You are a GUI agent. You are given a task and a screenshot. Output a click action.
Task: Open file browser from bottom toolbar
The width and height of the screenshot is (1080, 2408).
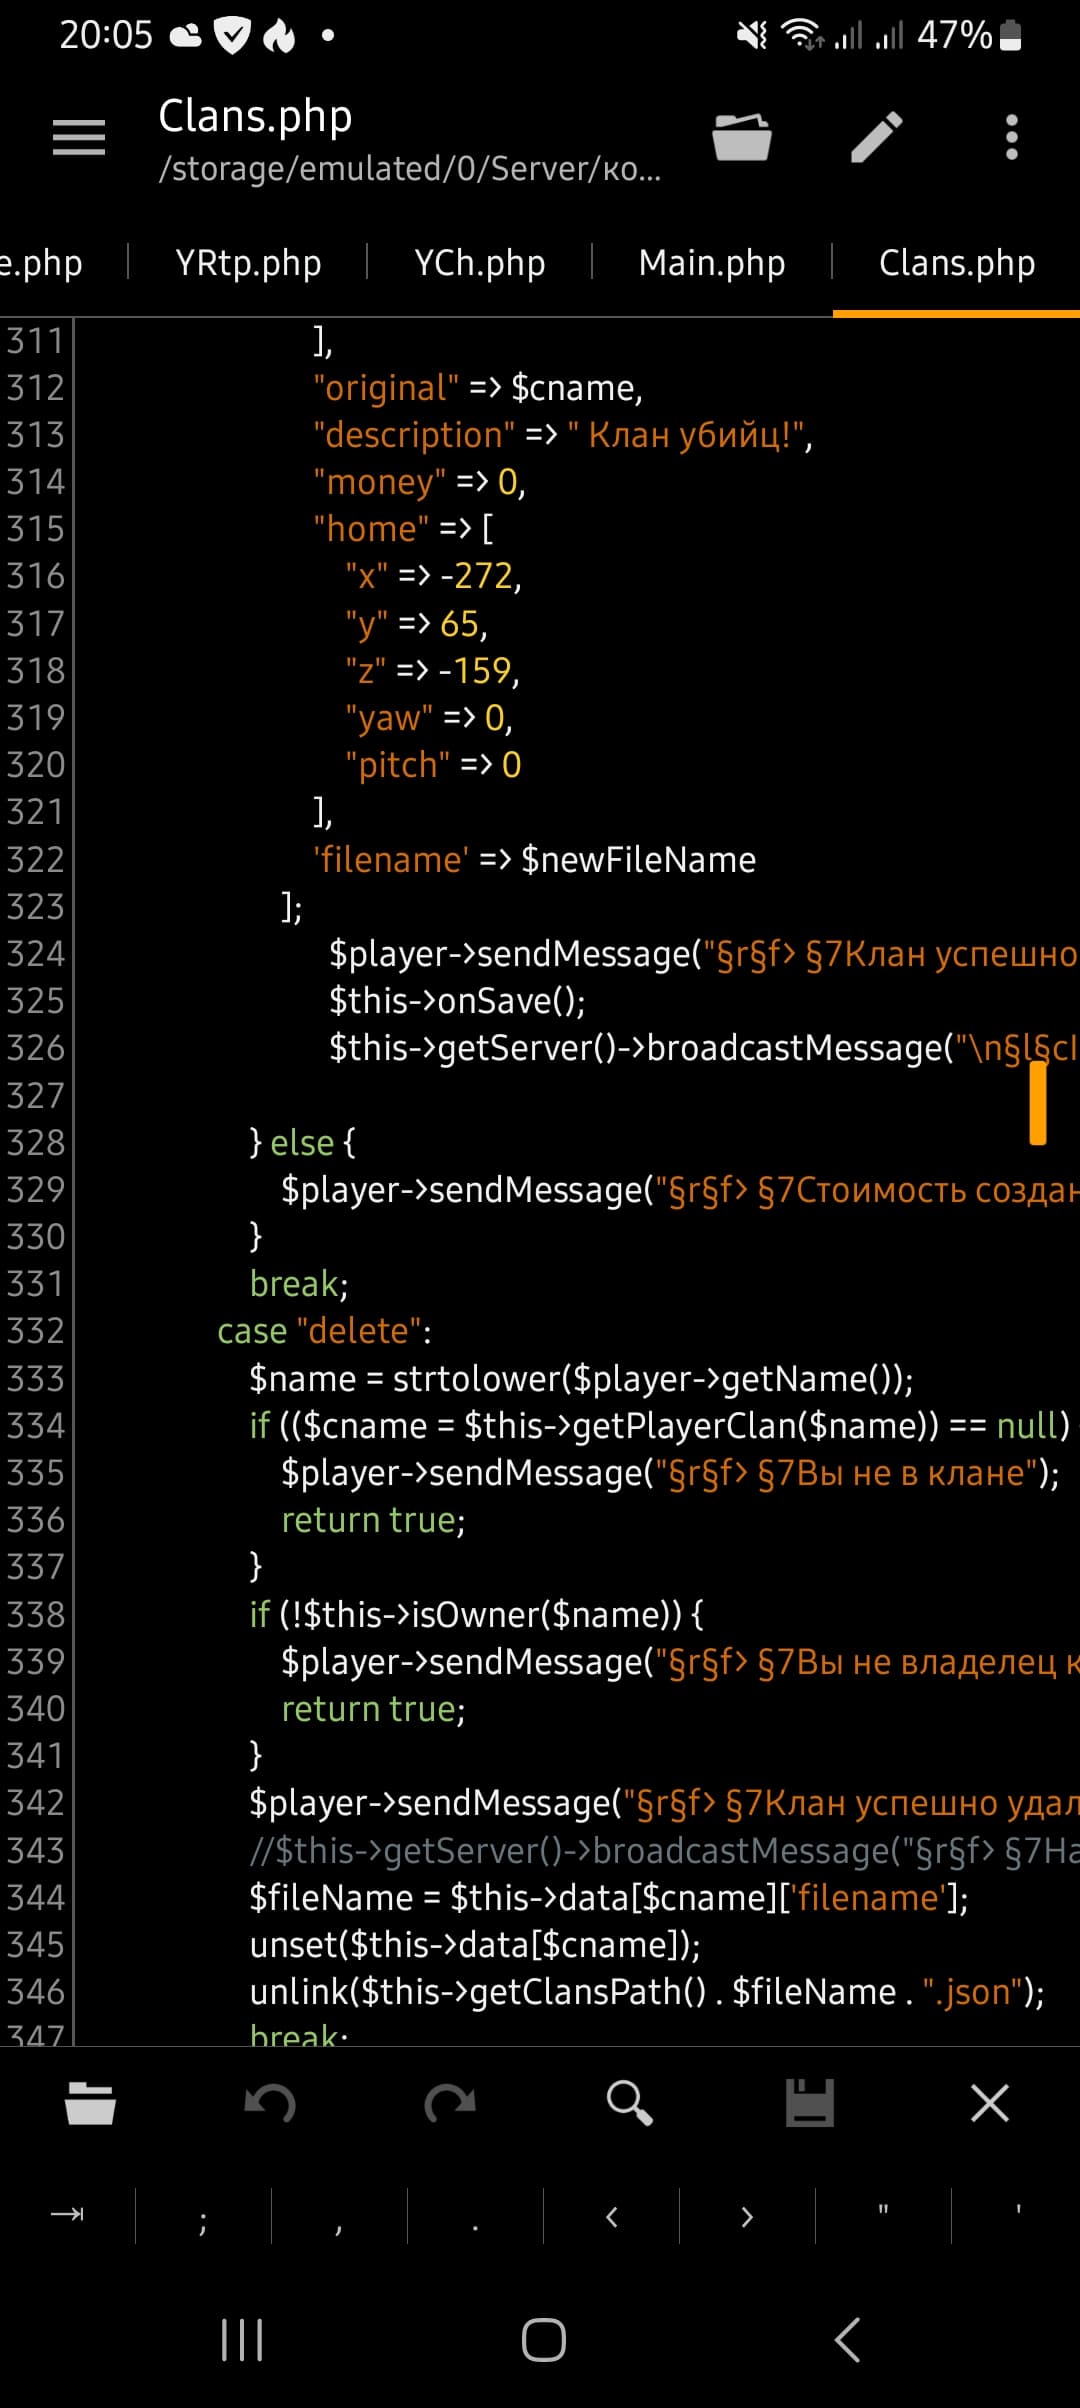point(90,2103)
